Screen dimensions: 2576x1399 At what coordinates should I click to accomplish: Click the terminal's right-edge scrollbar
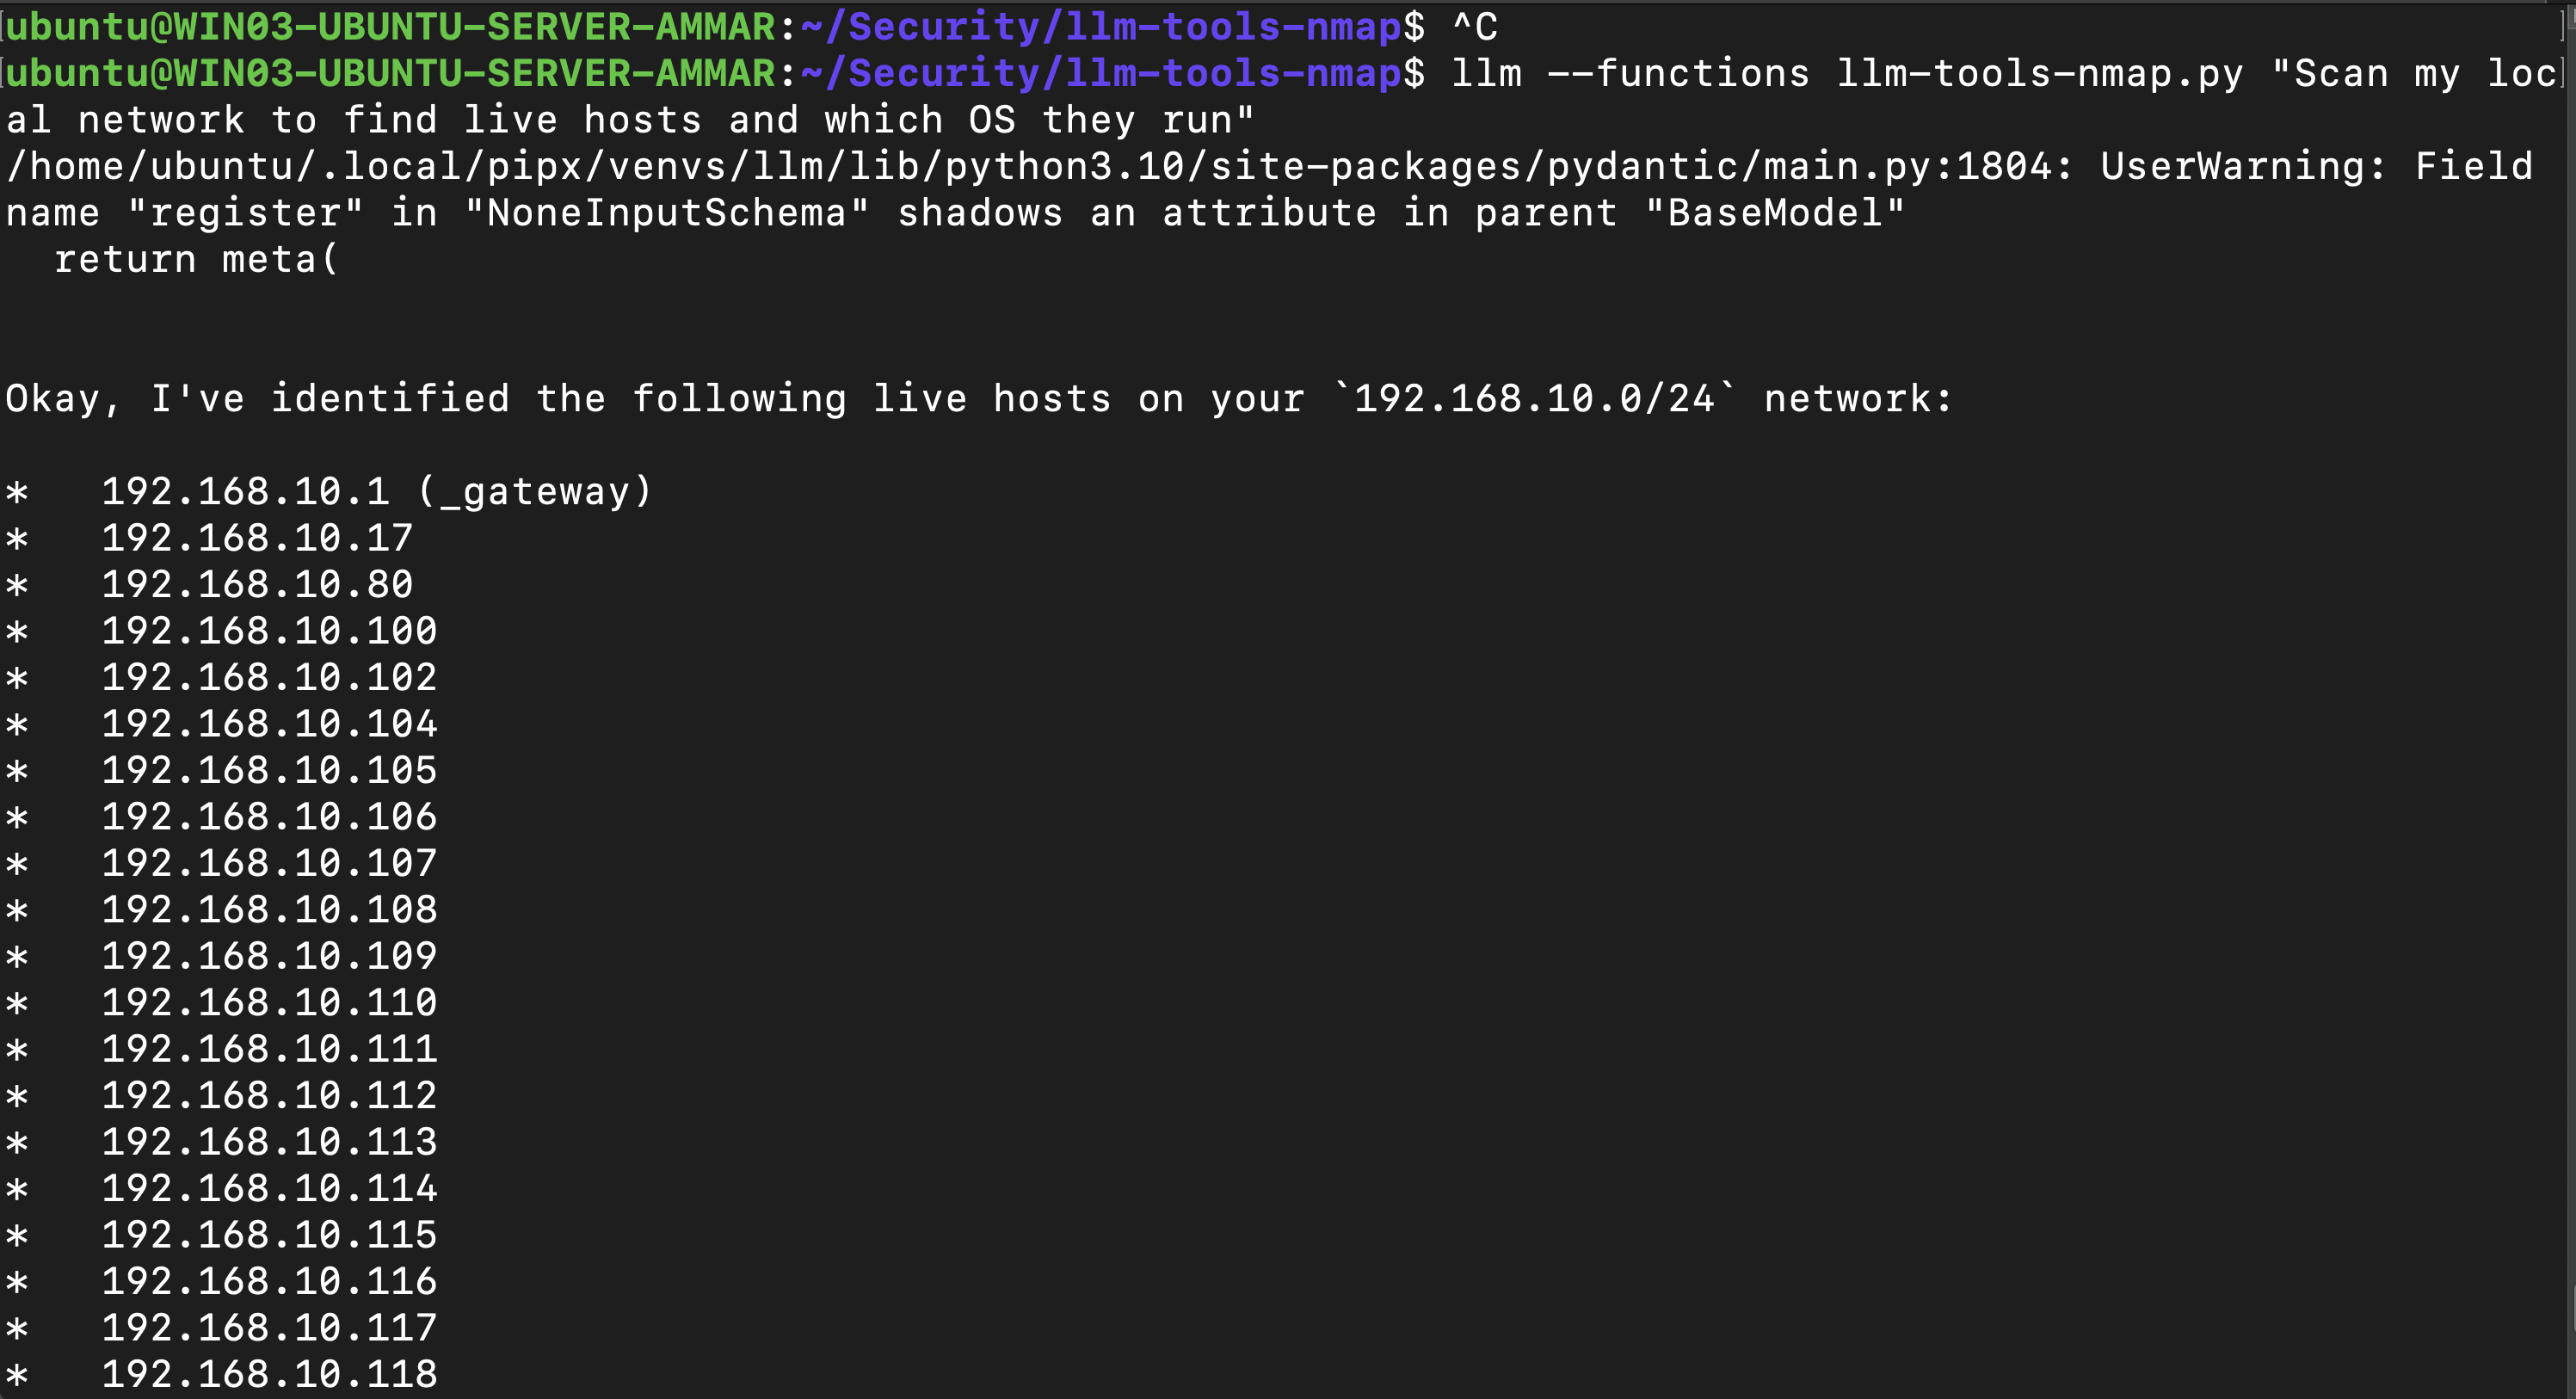click(x=2570, y=700)
